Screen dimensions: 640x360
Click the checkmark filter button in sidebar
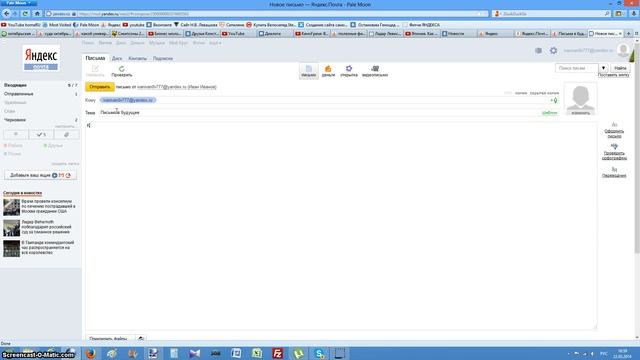pos(41,134)
